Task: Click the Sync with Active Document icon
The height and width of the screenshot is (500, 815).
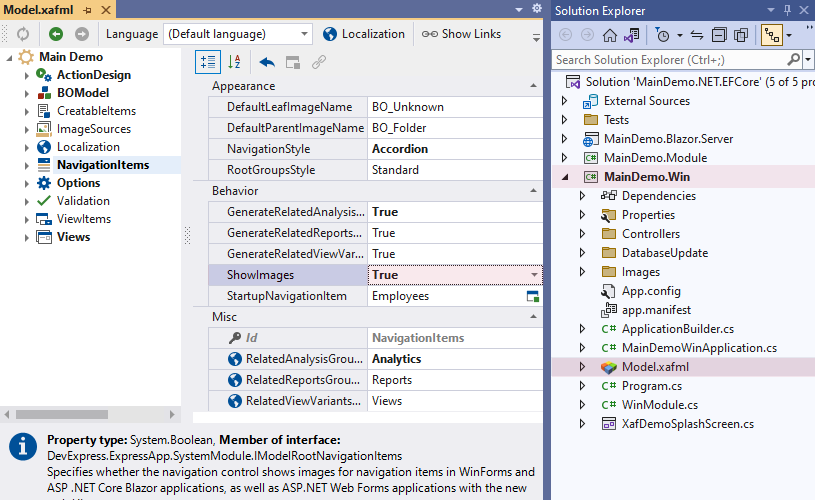Action: (x=697, y=35)
